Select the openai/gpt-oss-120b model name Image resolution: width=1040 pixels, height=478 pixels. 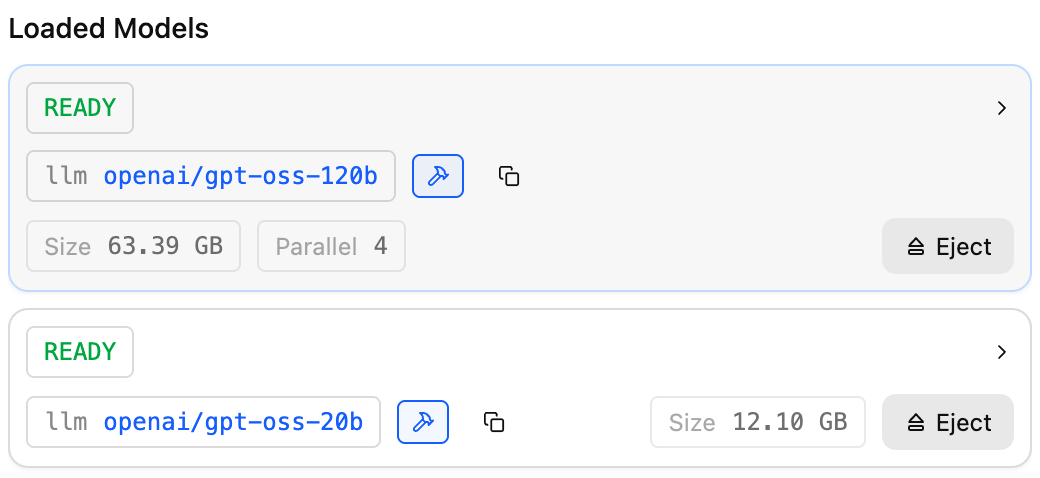(240, 177)
